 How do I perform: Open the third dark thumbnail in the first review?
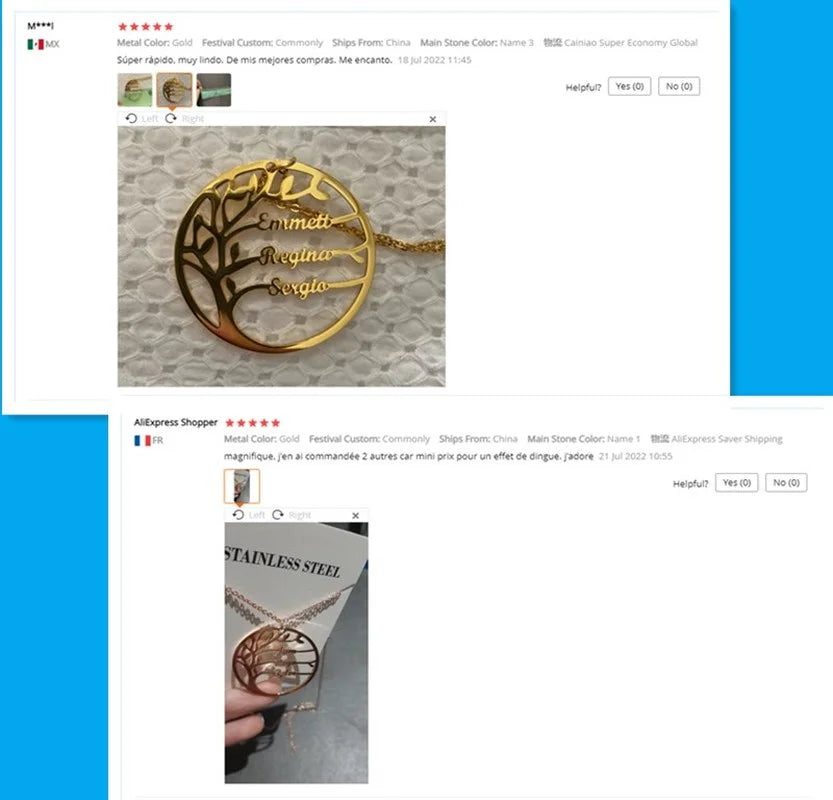point(214,90)
